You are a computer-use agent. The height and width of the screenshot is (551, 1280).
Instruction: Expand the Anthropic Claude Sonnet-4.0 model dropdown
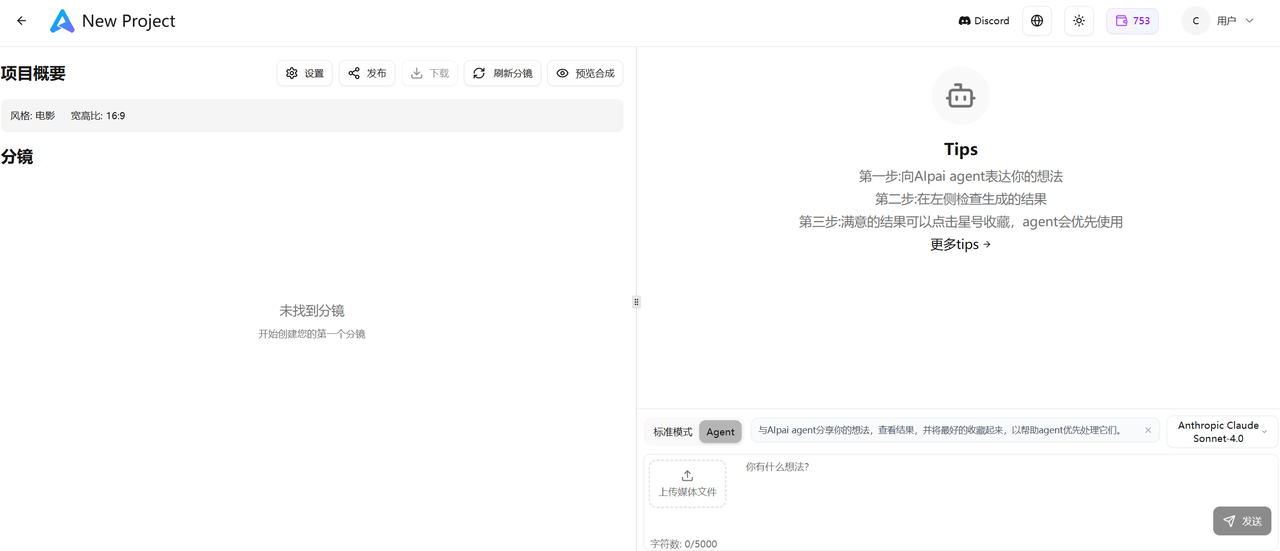point(1221,432)
